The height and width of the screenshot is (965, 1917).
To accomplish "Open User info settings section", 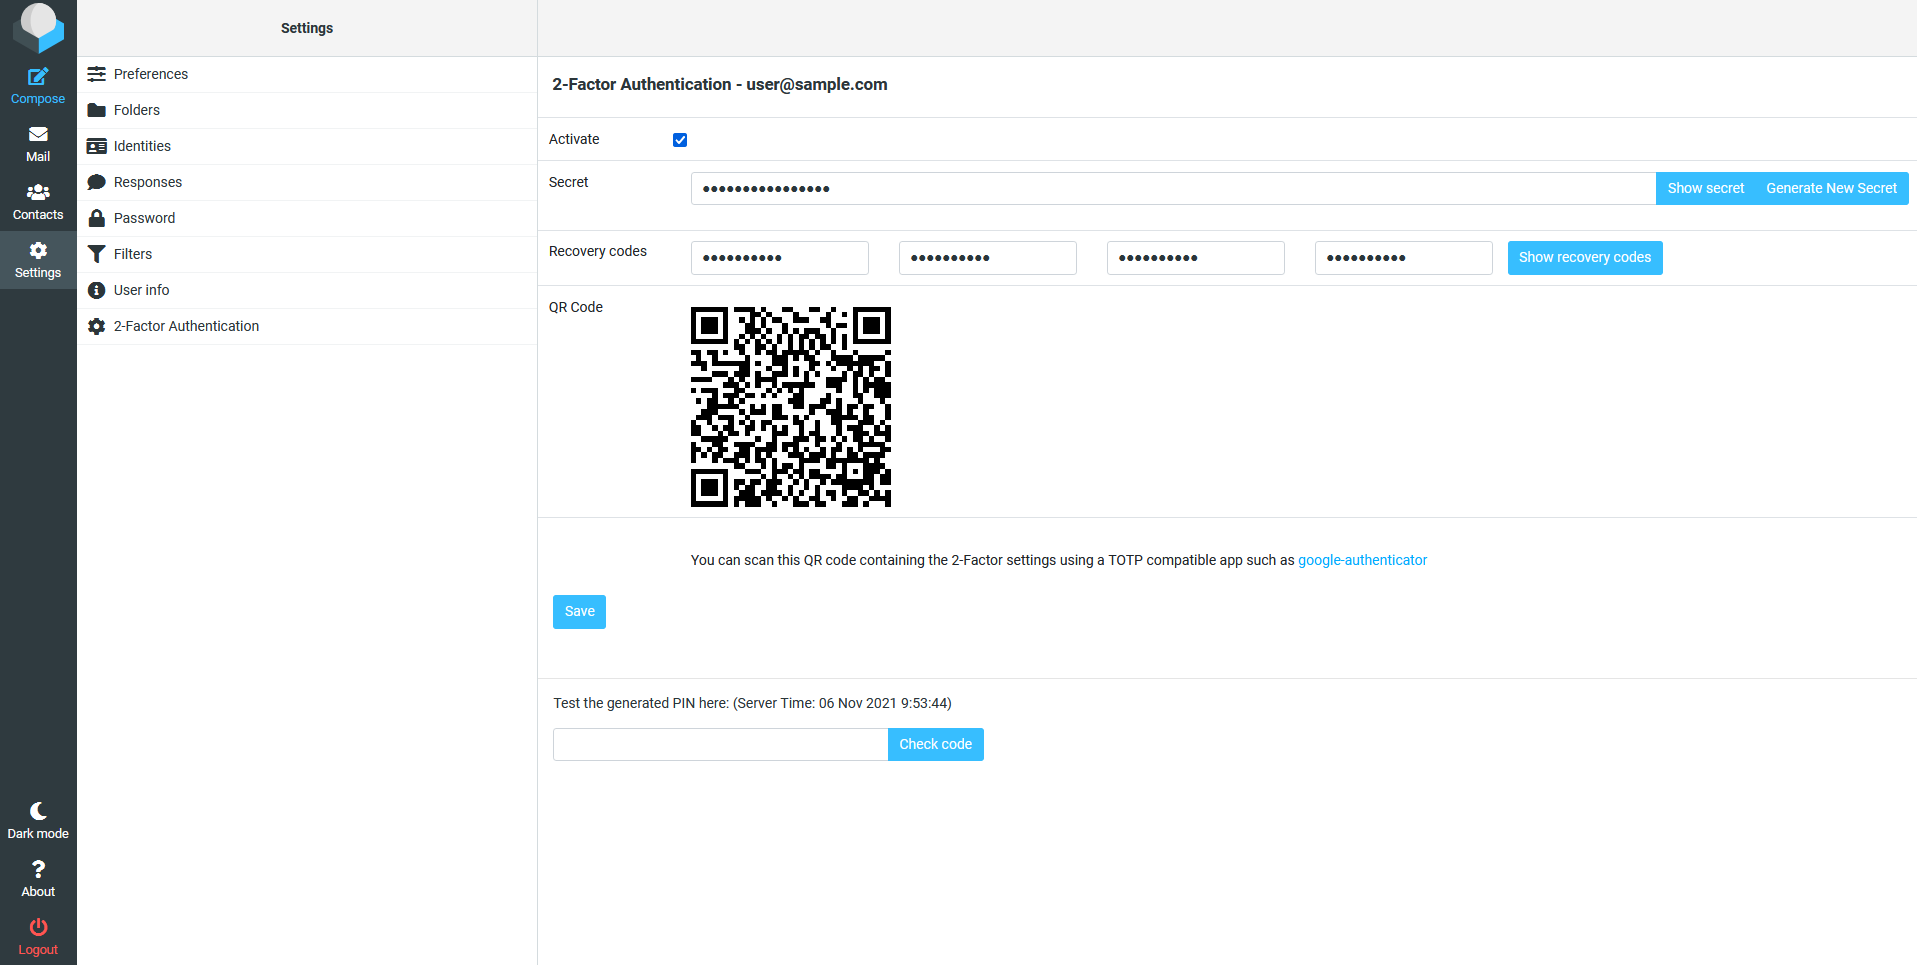I will click(307, 290).
